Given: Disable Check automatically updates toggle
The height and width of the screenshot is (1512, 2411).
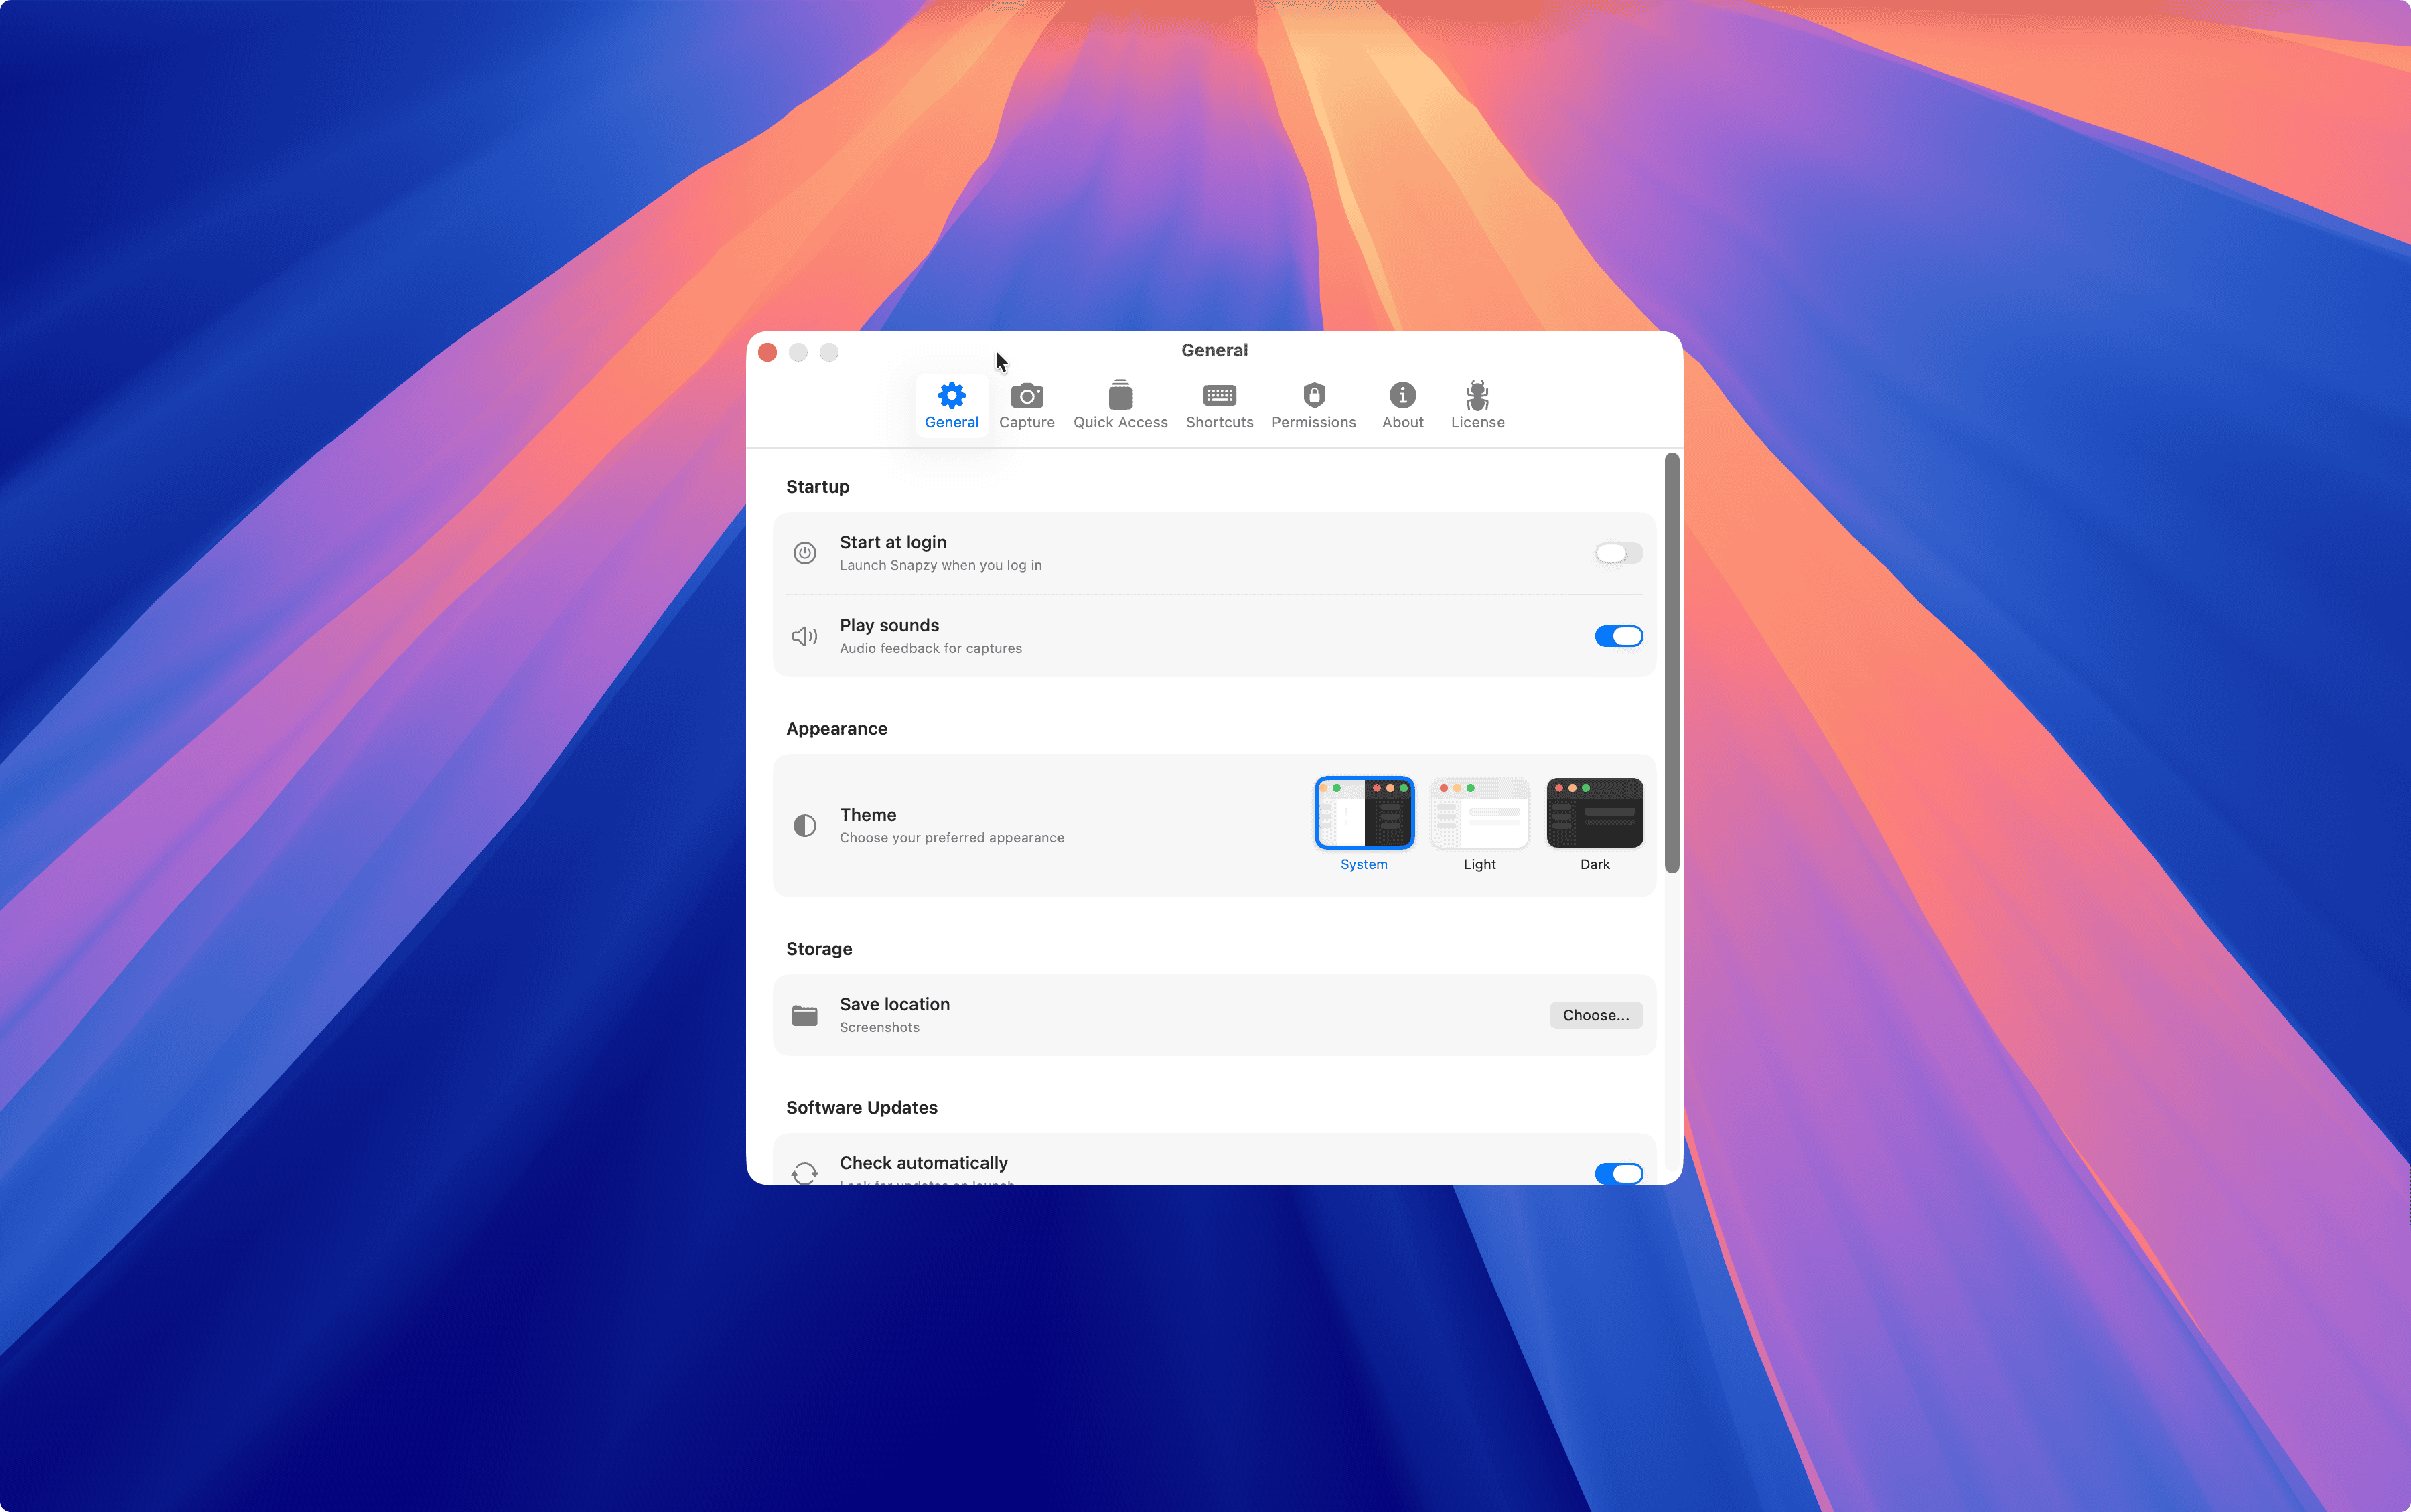Looking at the screenshot, I should pos(1618,1173).
